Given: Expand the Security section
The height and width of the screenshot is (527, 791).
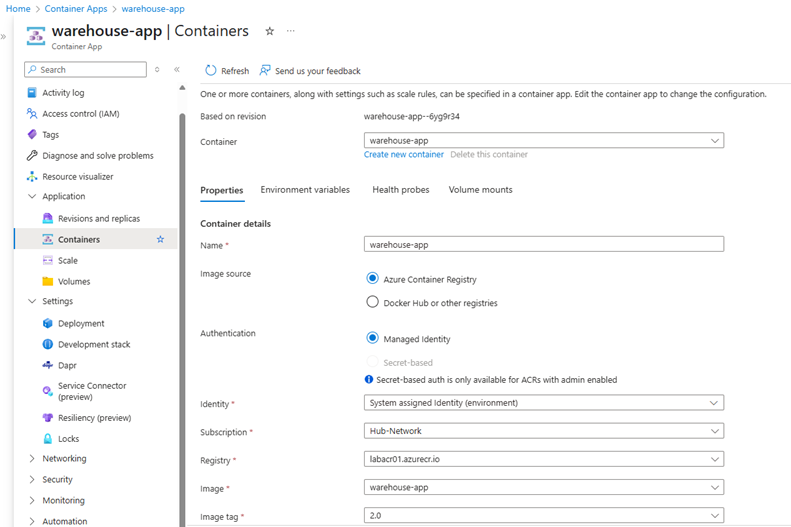Looking at the screenshot, I should [x=32, y=480].
